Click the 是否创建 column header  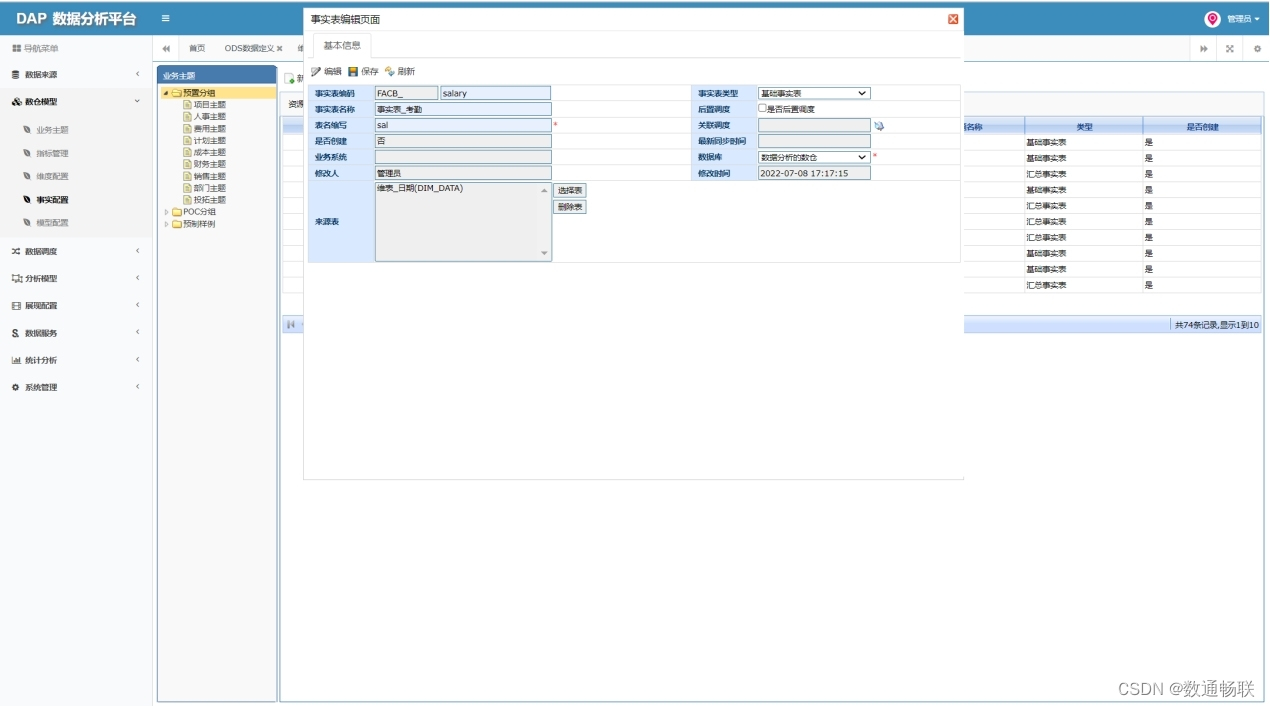point(1202,127)
